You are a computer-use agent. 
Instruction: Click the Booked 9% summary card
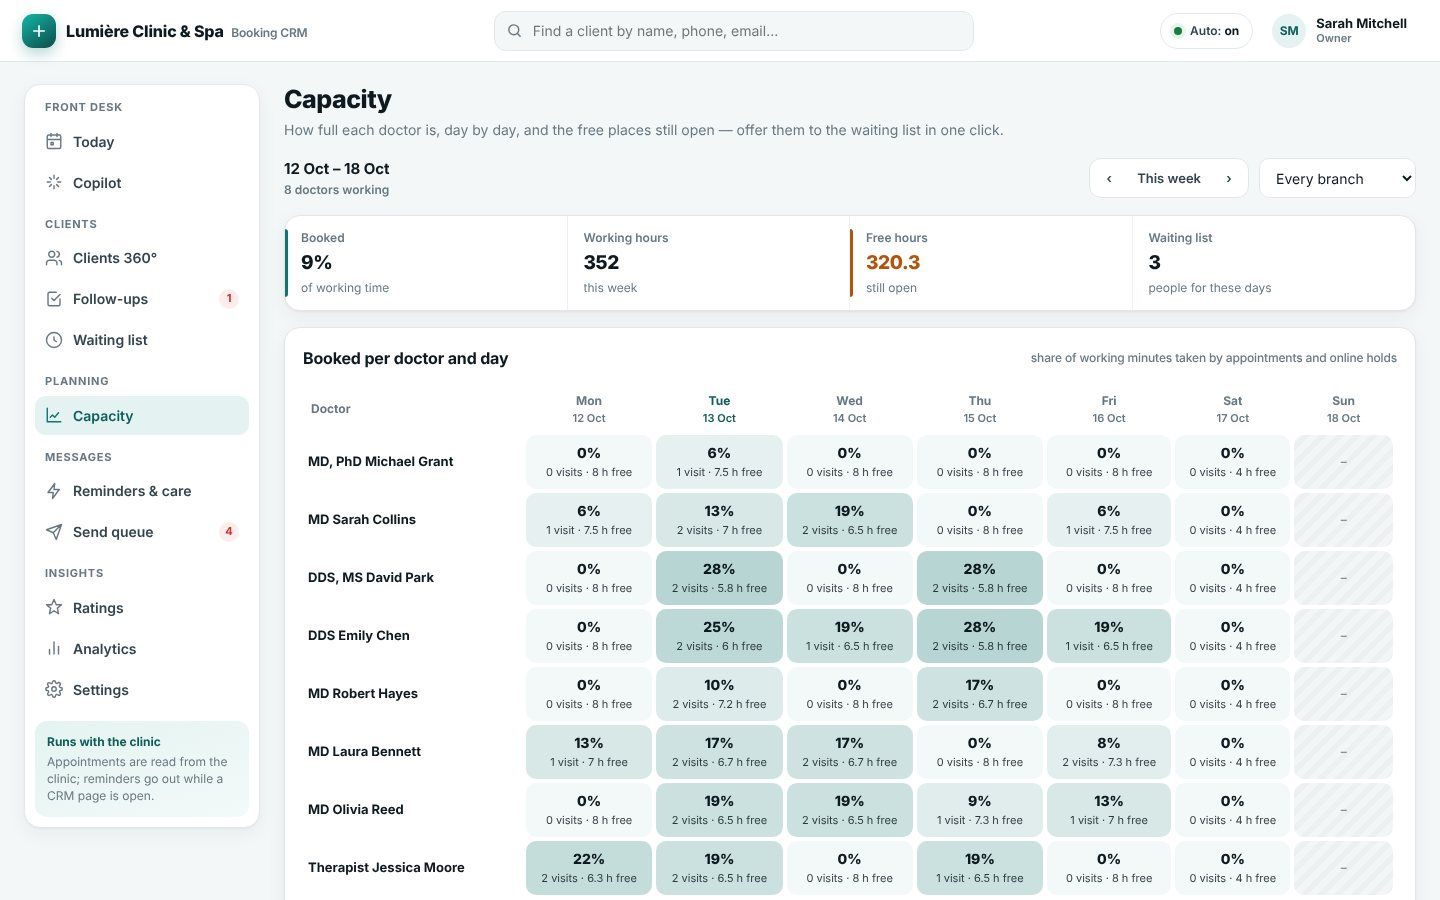[x=426, y=263]
